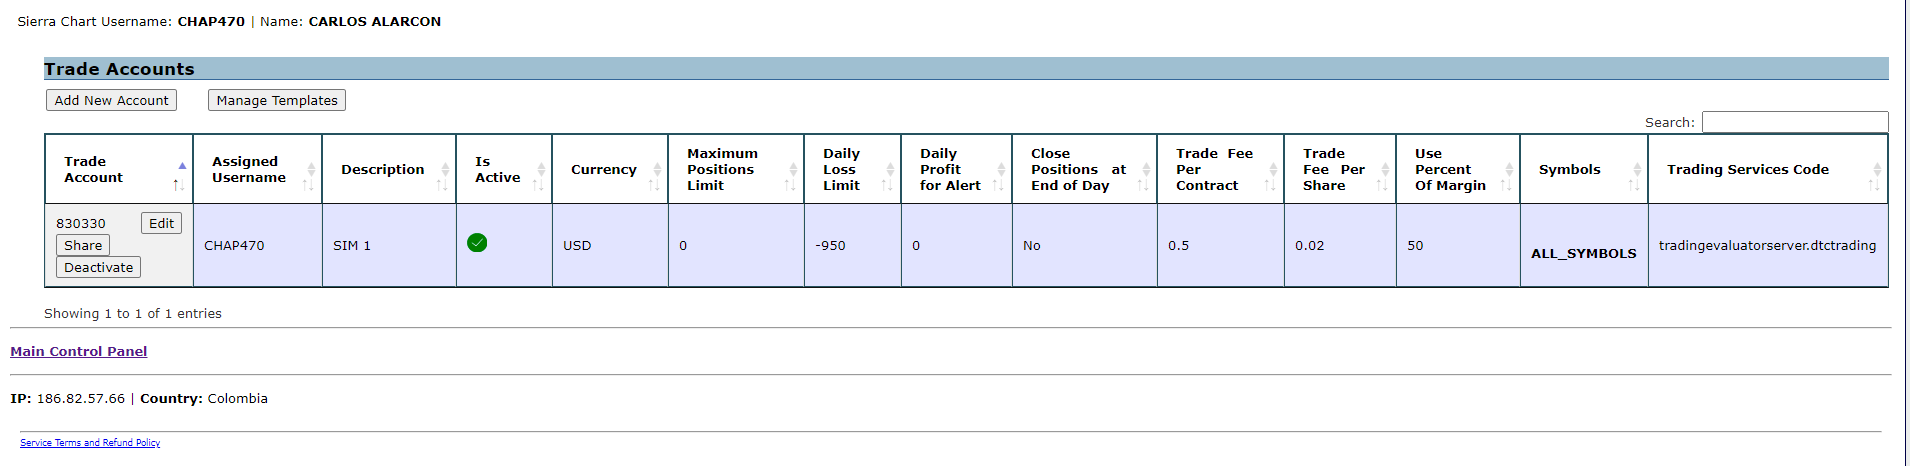The height and width of the screenshot is (466, 1910).
Task: Edit trade account 830330
Action: pyautogui.click(x=161, y=223)
